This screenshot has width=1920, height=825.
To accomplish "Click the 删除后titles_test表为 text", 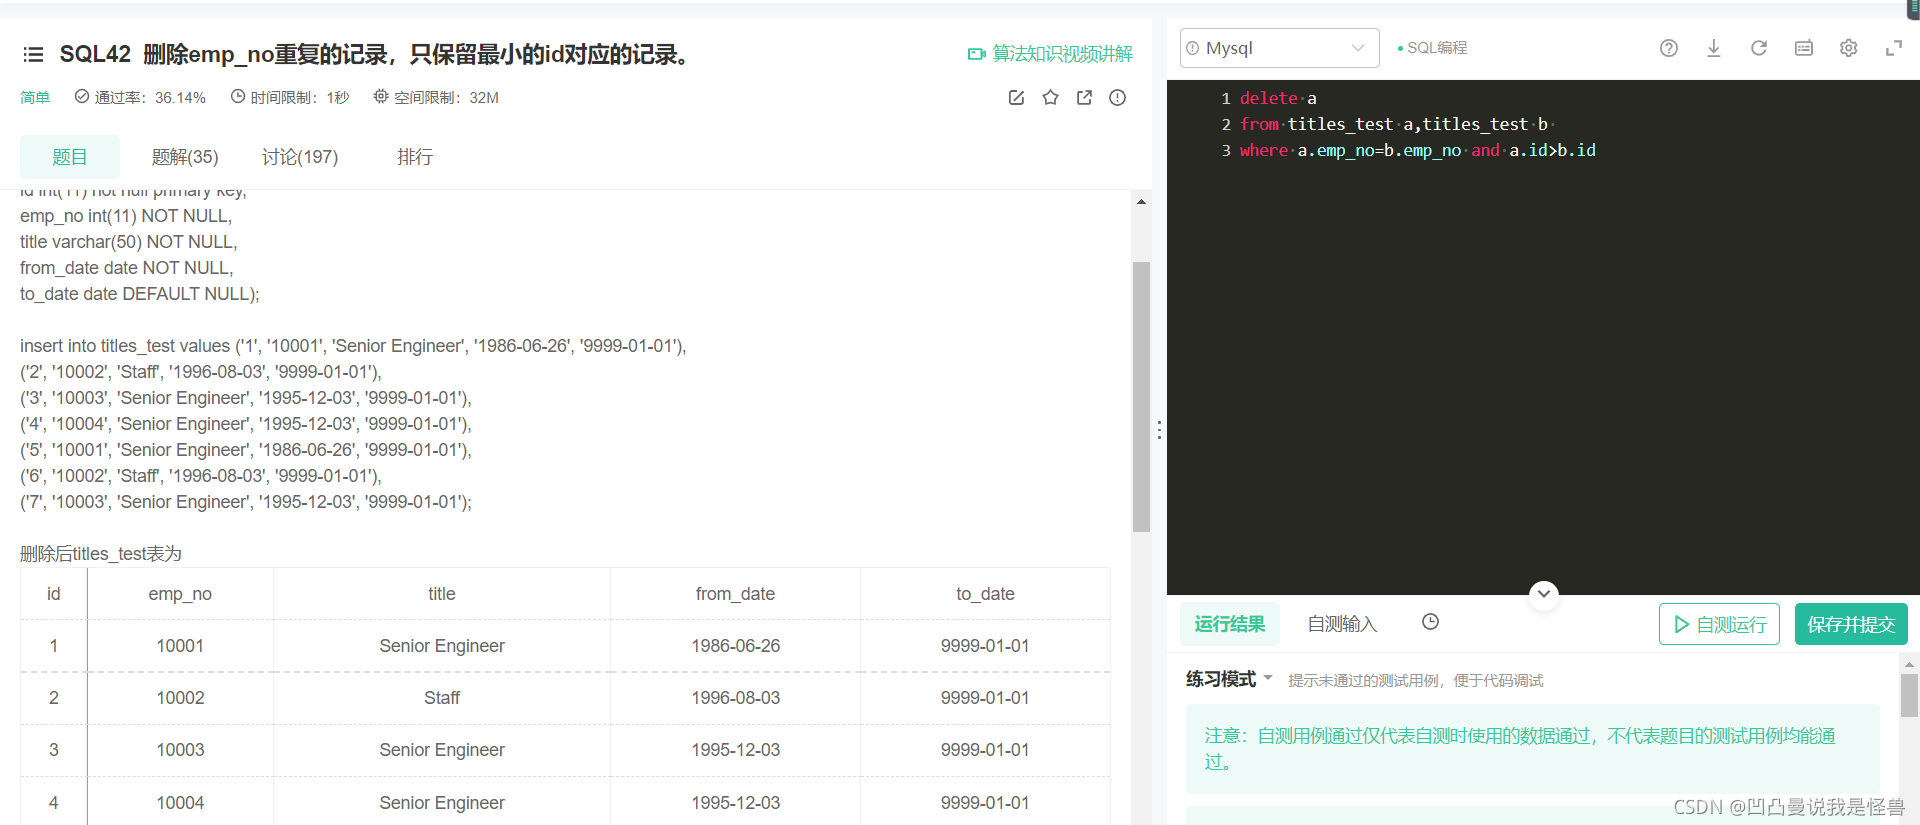I will 101,554.
